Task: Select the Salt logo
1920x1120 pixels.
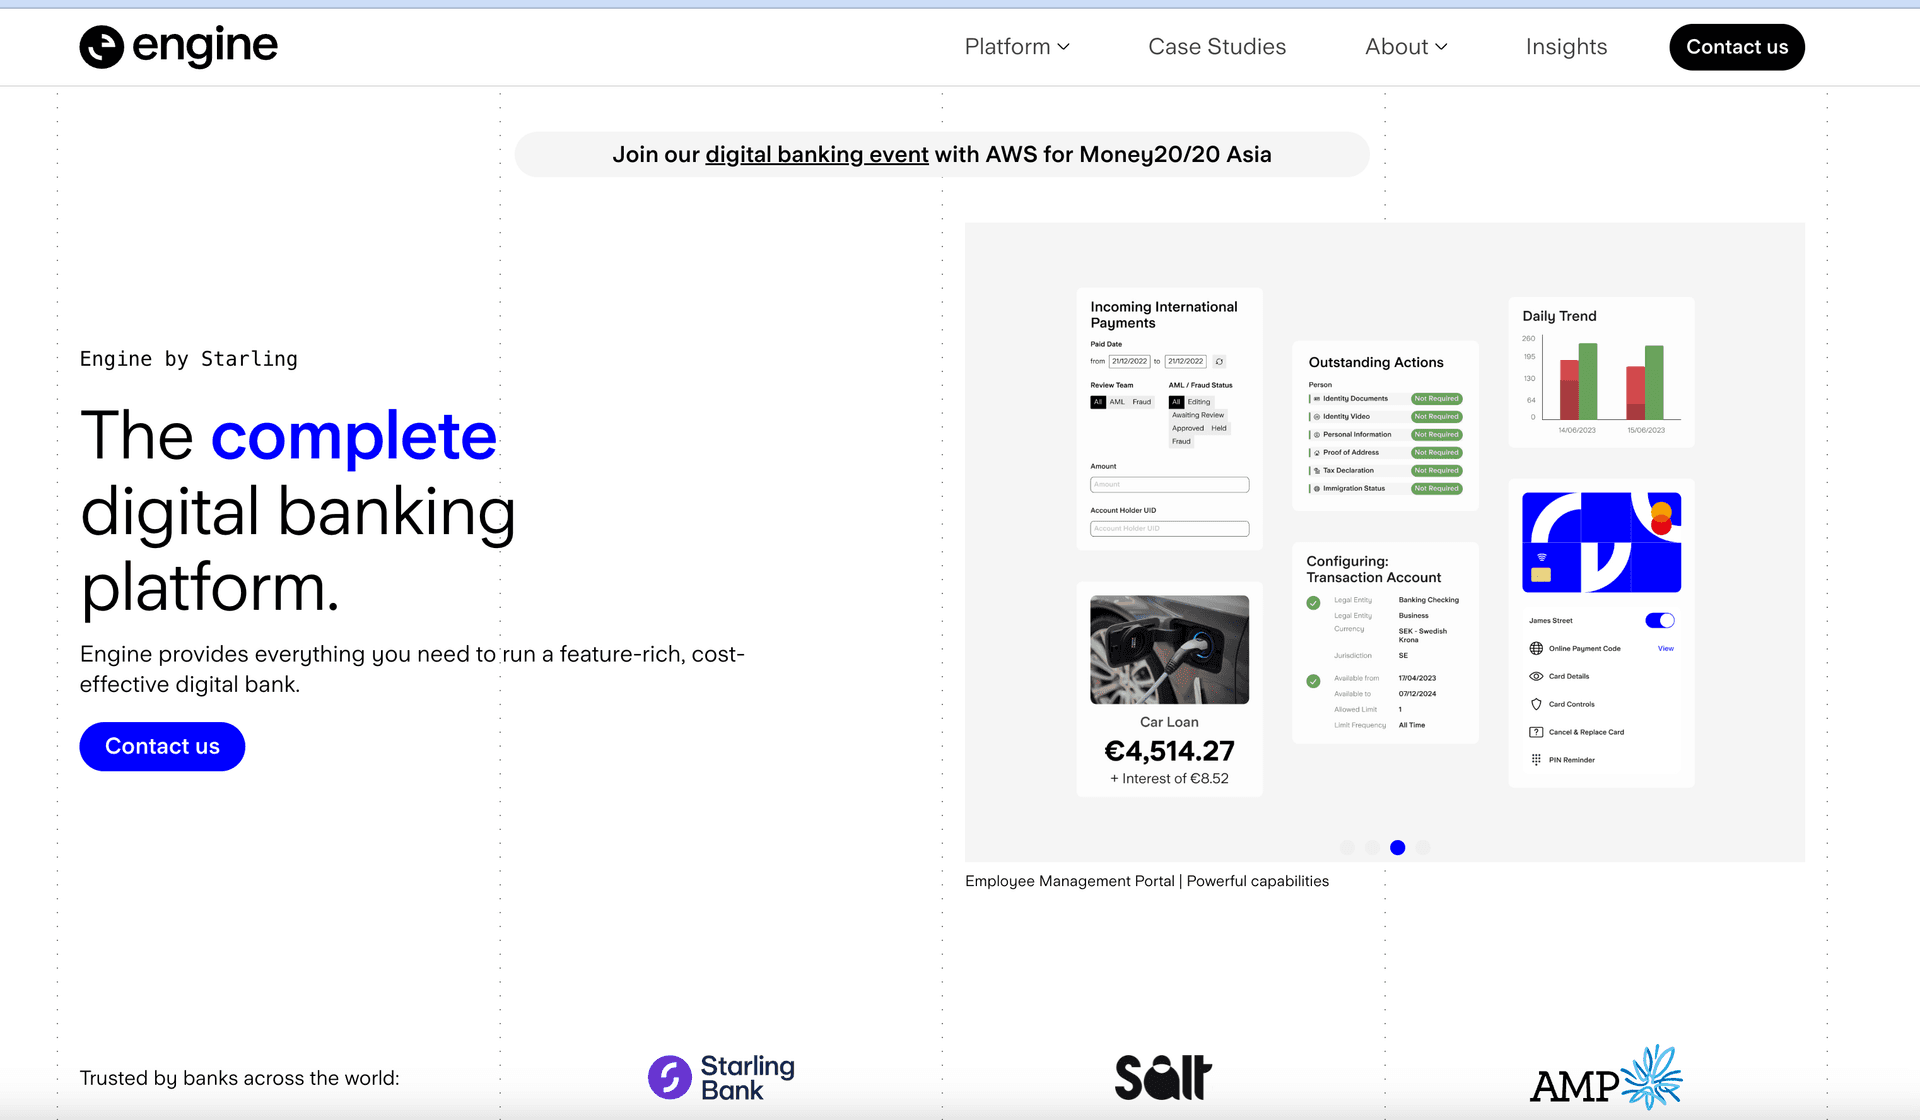Action: click(1163, 1077)
